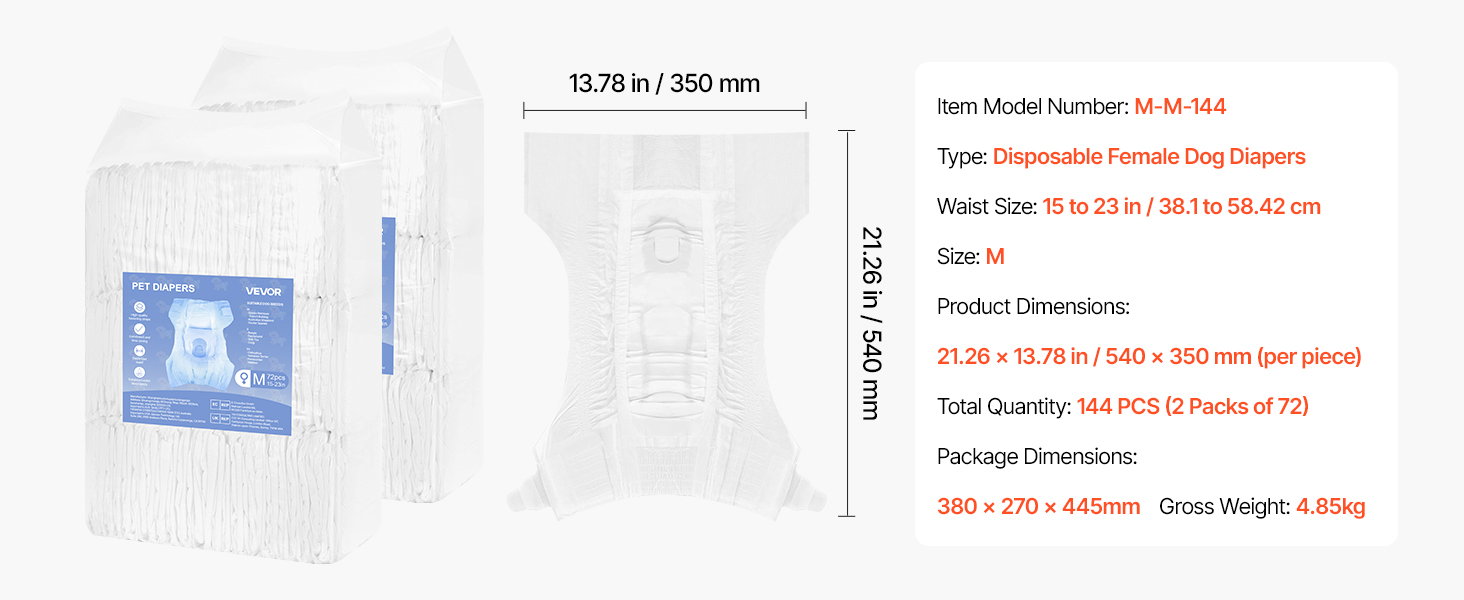The image size is (1464, 600).
Task: Click the elastic waist icon on the label
Action: pyautogui.click(x=141, y=350)
